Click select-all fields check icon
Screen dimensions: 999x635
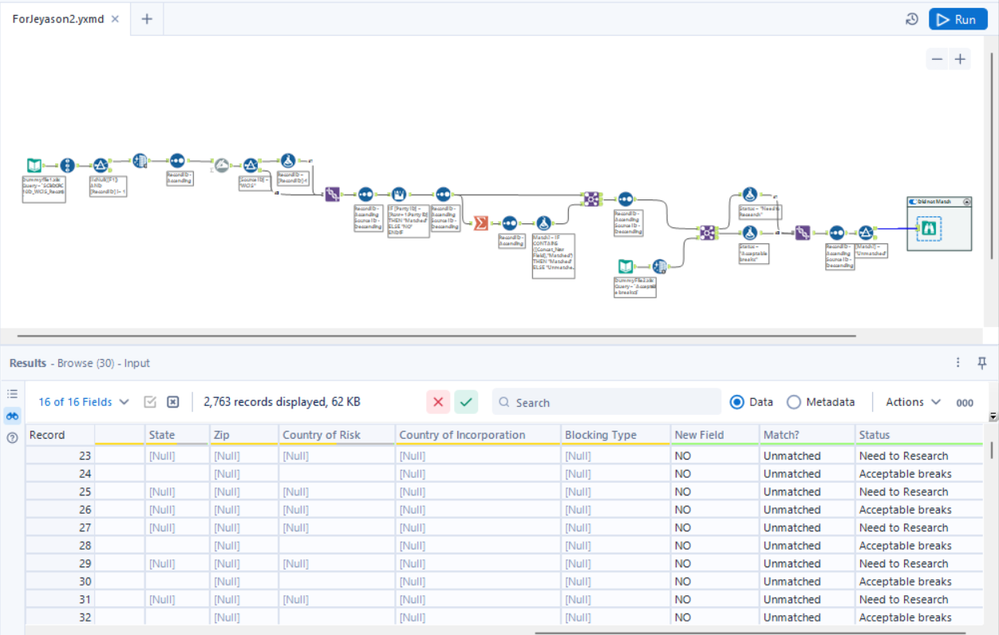tap(150, 402)
